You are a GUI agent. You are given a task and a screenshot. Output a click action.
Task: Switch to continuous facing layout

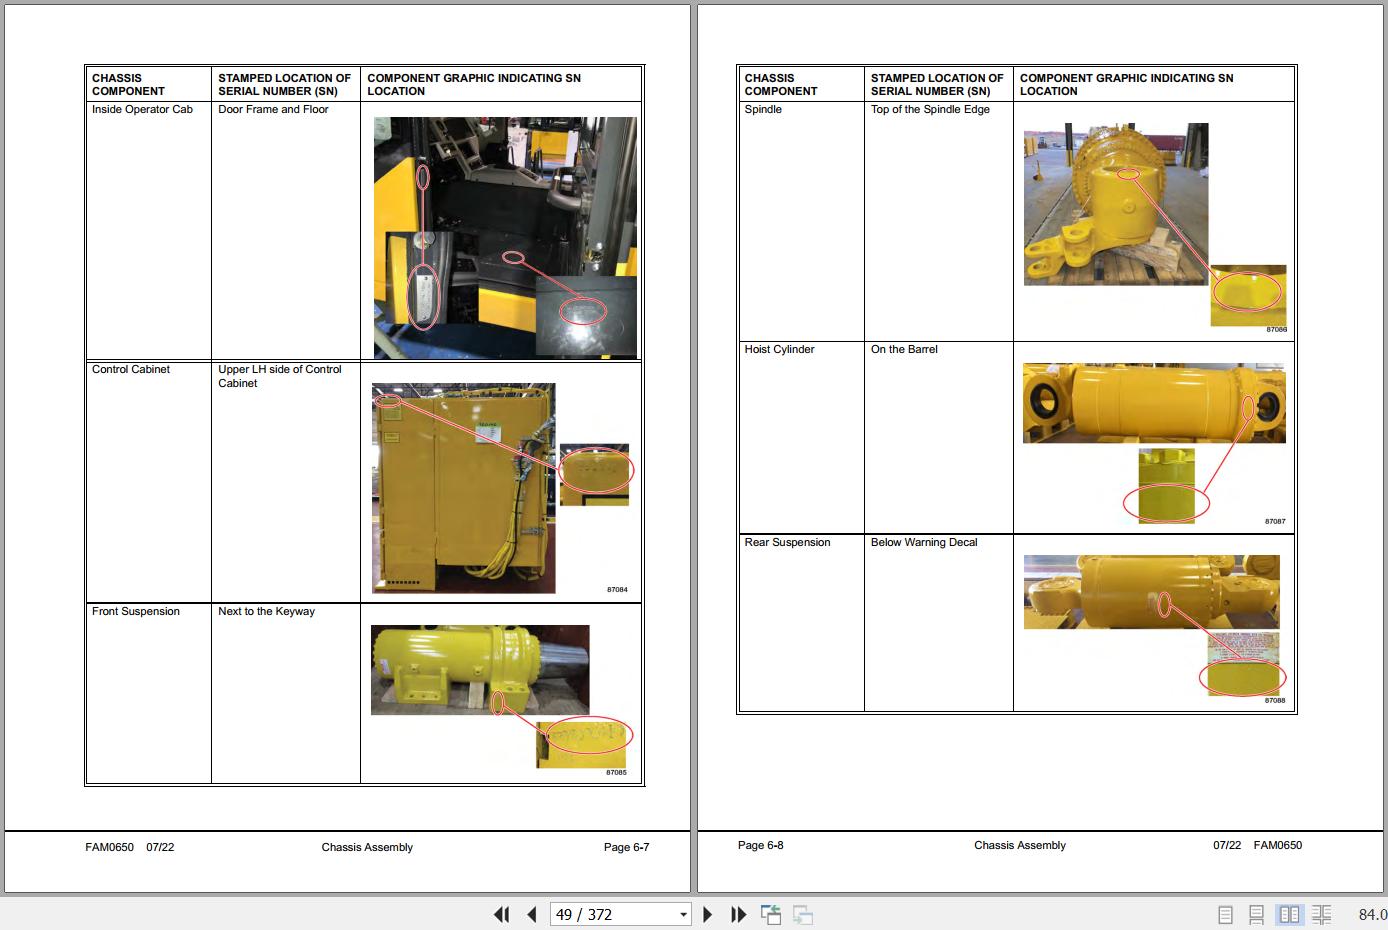(1322, 914)
